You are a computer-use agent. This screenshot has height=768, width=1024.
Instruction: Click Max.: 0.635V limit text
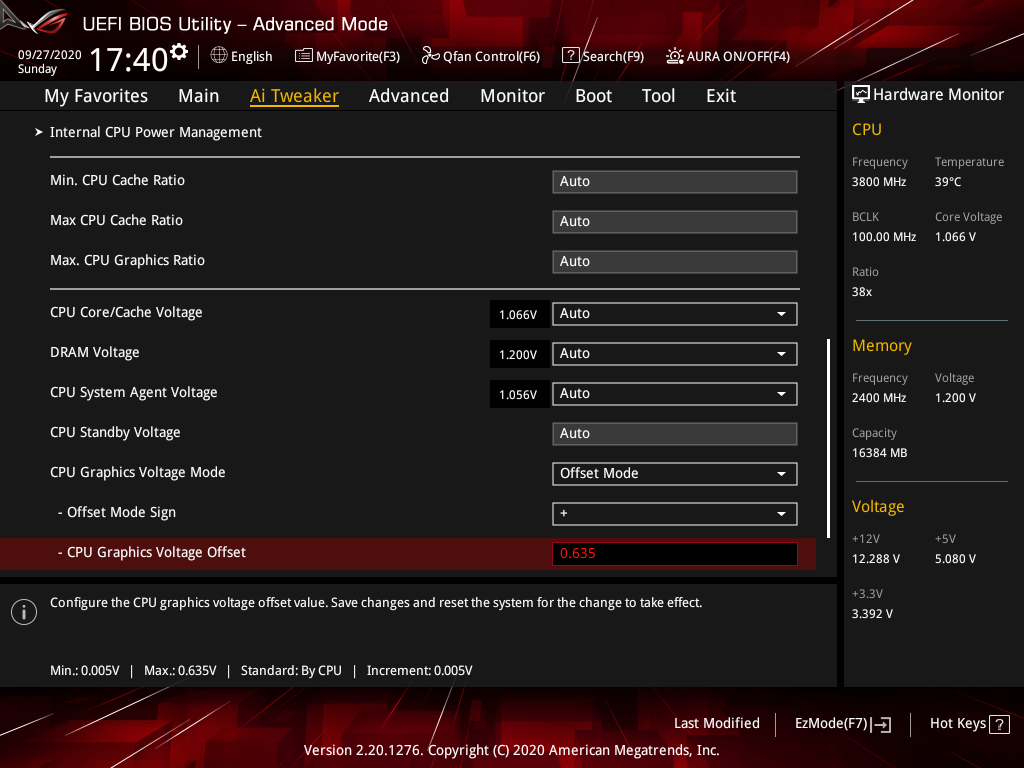point(180,671)
